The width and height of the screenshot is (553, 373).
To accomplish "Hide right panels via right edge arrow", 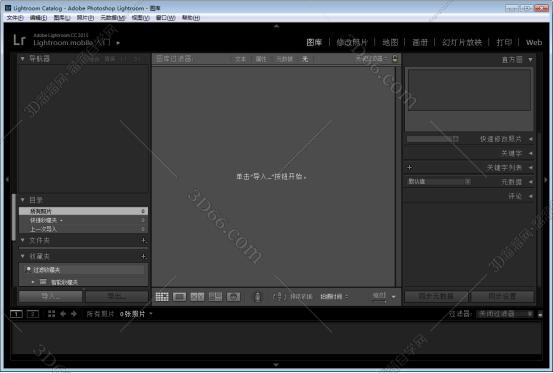I will pyautogui.click(x=546, y=179).
